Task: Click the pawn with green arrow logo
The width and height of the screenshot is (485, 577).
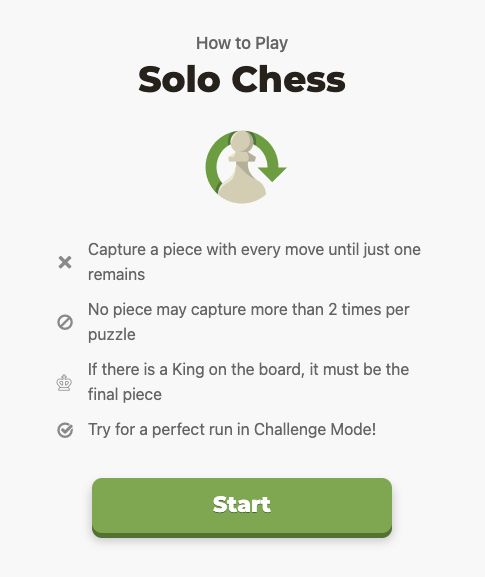Action: tap(245, 167)
